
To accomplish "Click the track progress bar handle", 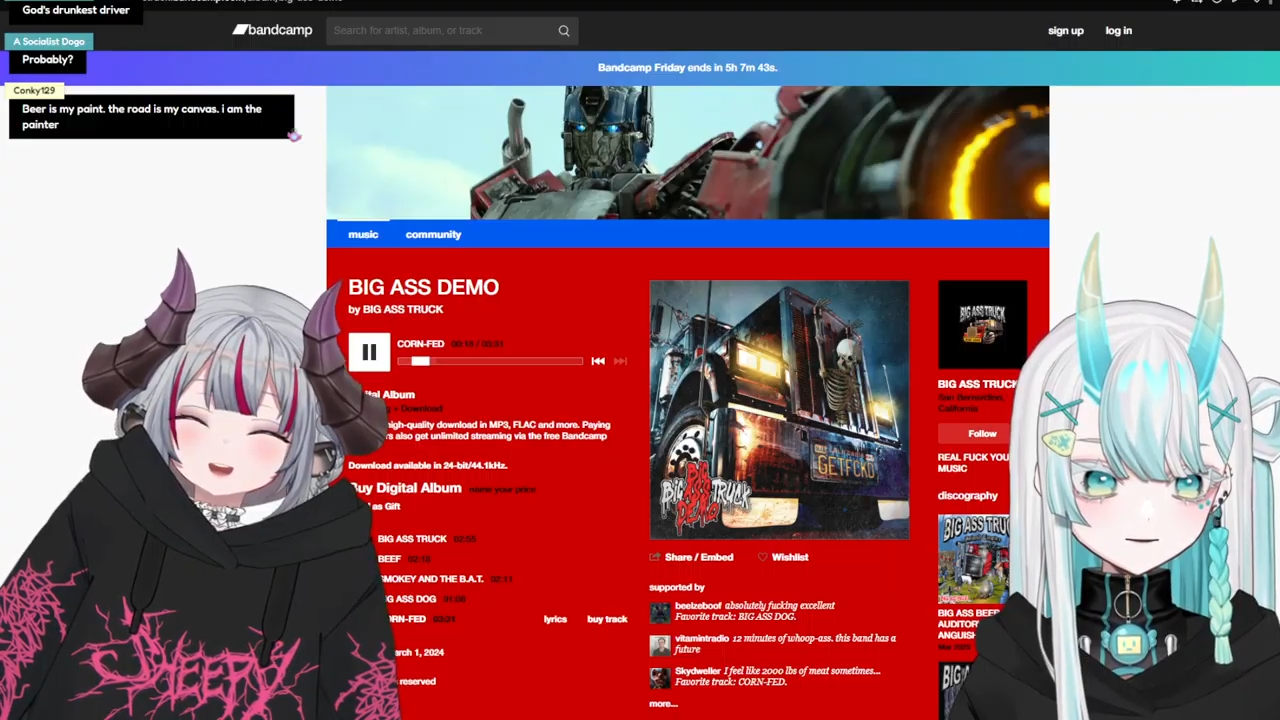I will (420, 361).
